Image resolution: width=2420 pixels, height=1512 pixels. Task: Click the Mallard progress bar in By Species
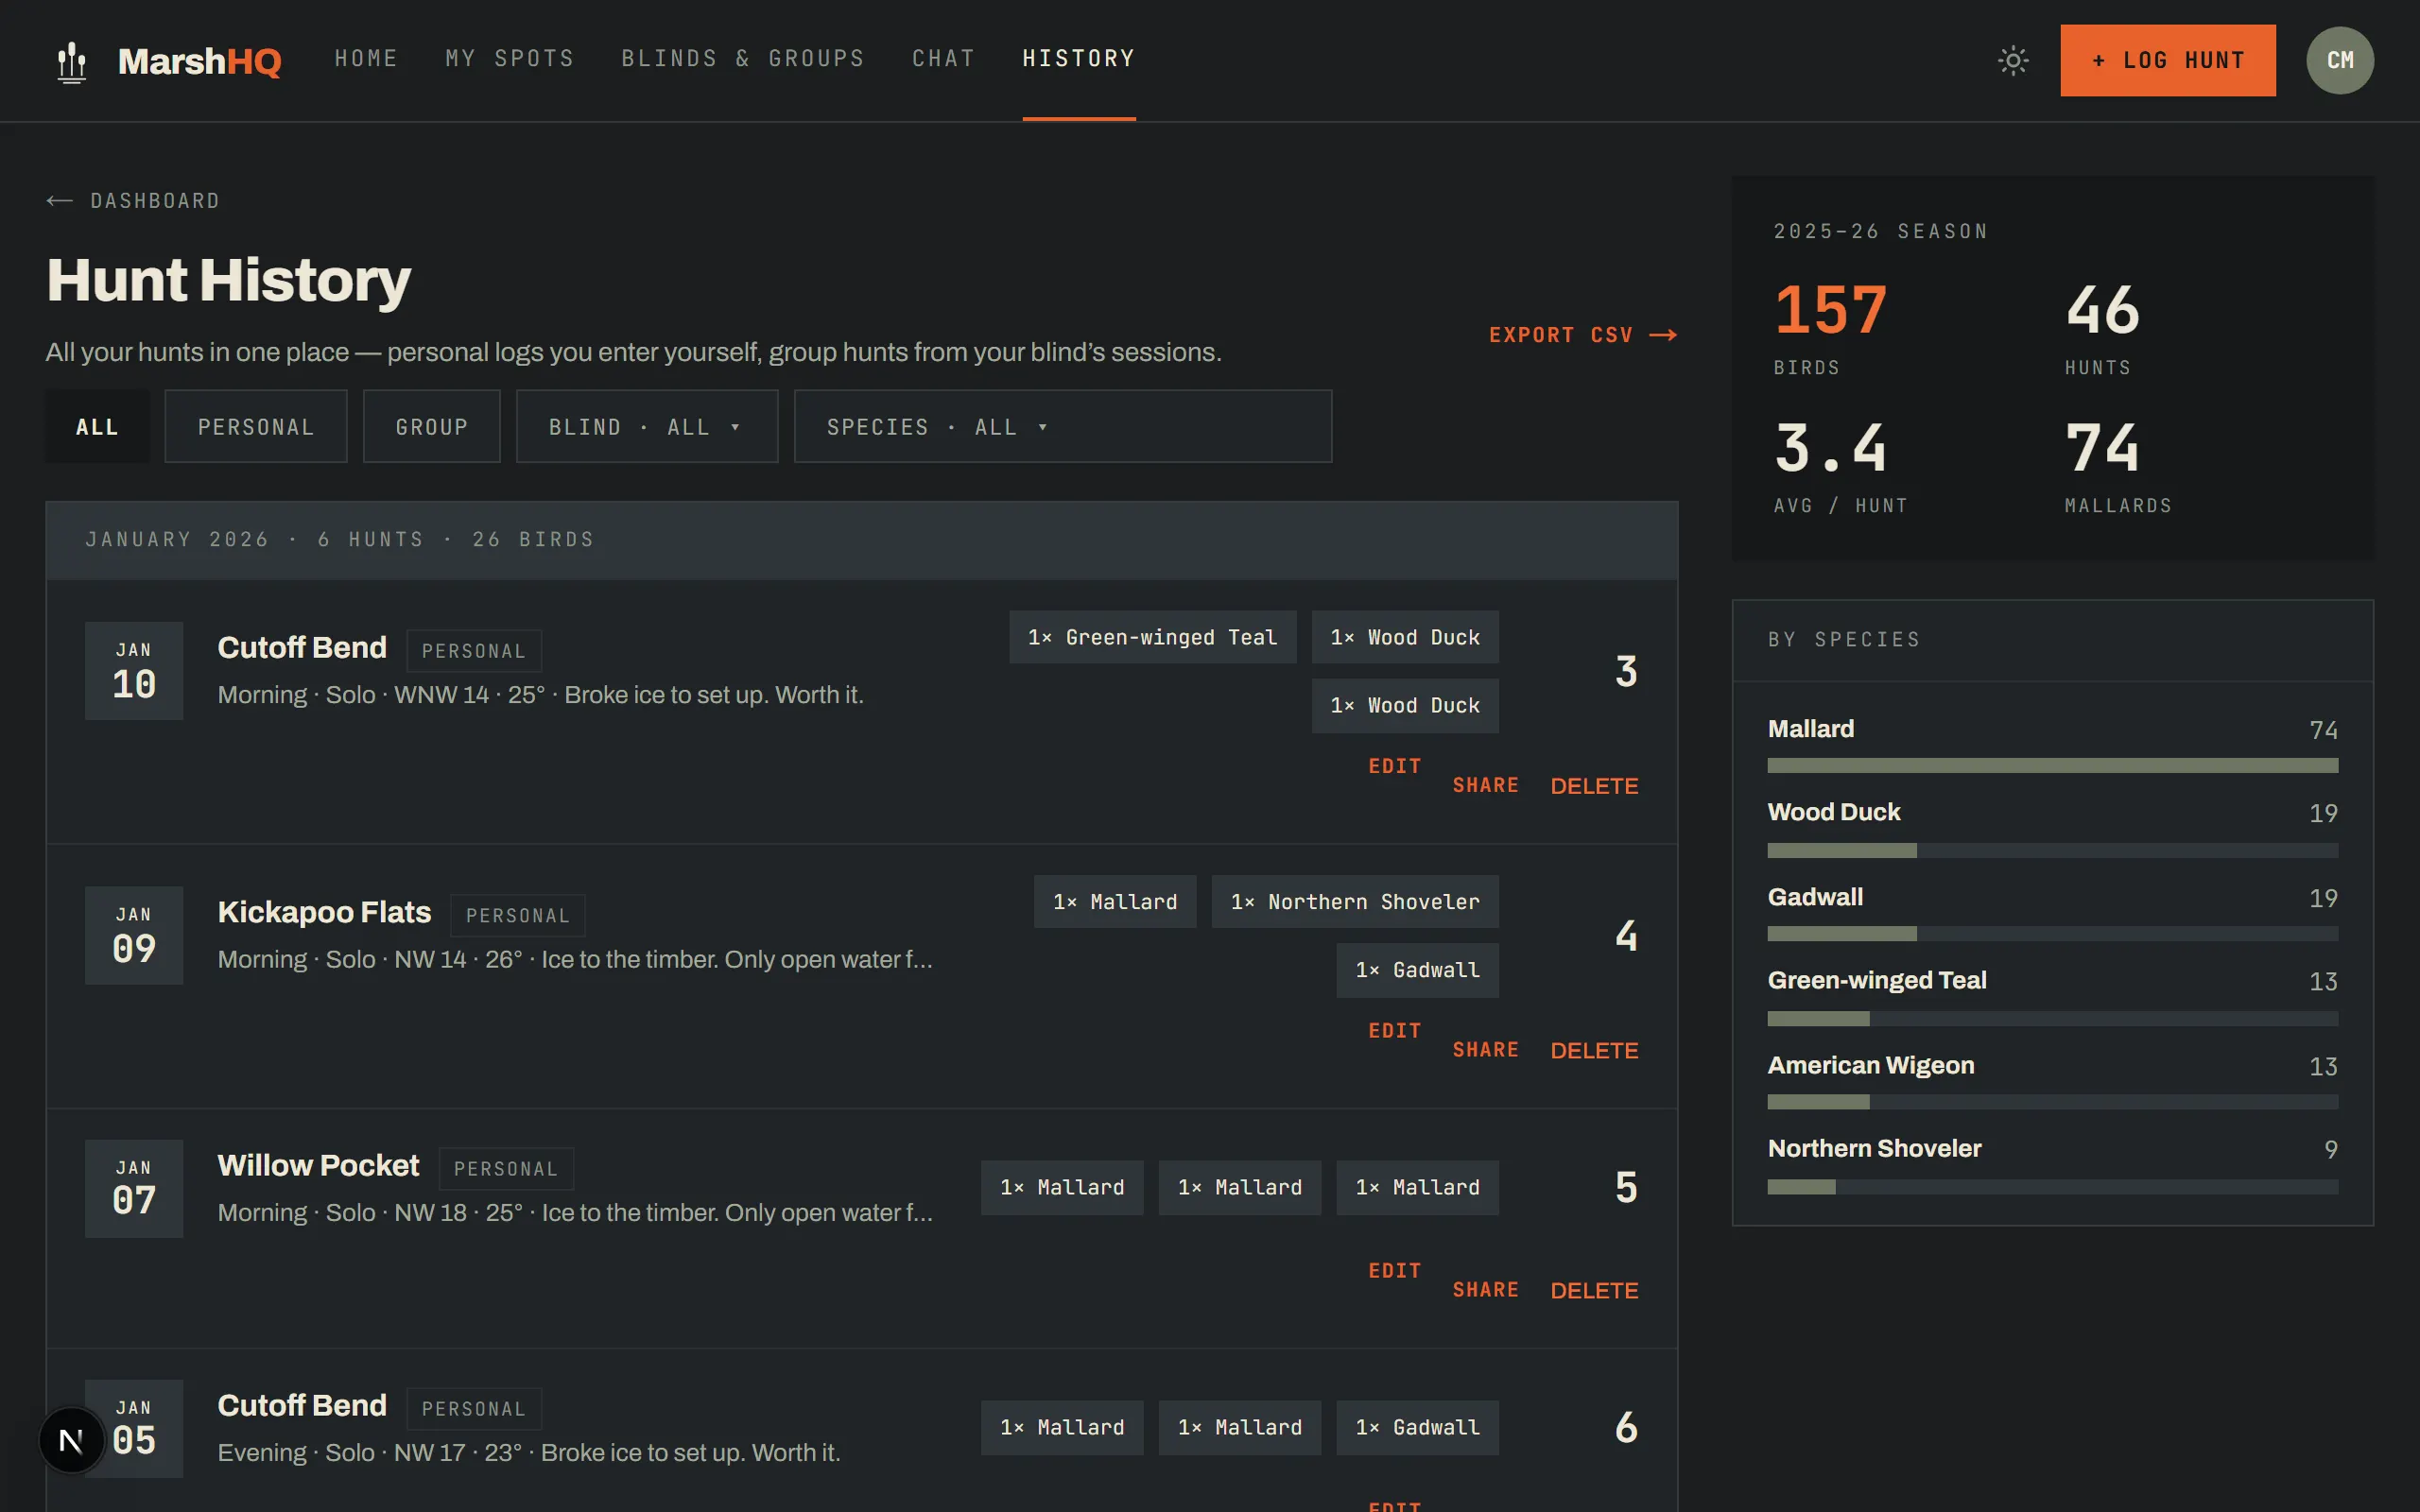(x=2053, y=766)
